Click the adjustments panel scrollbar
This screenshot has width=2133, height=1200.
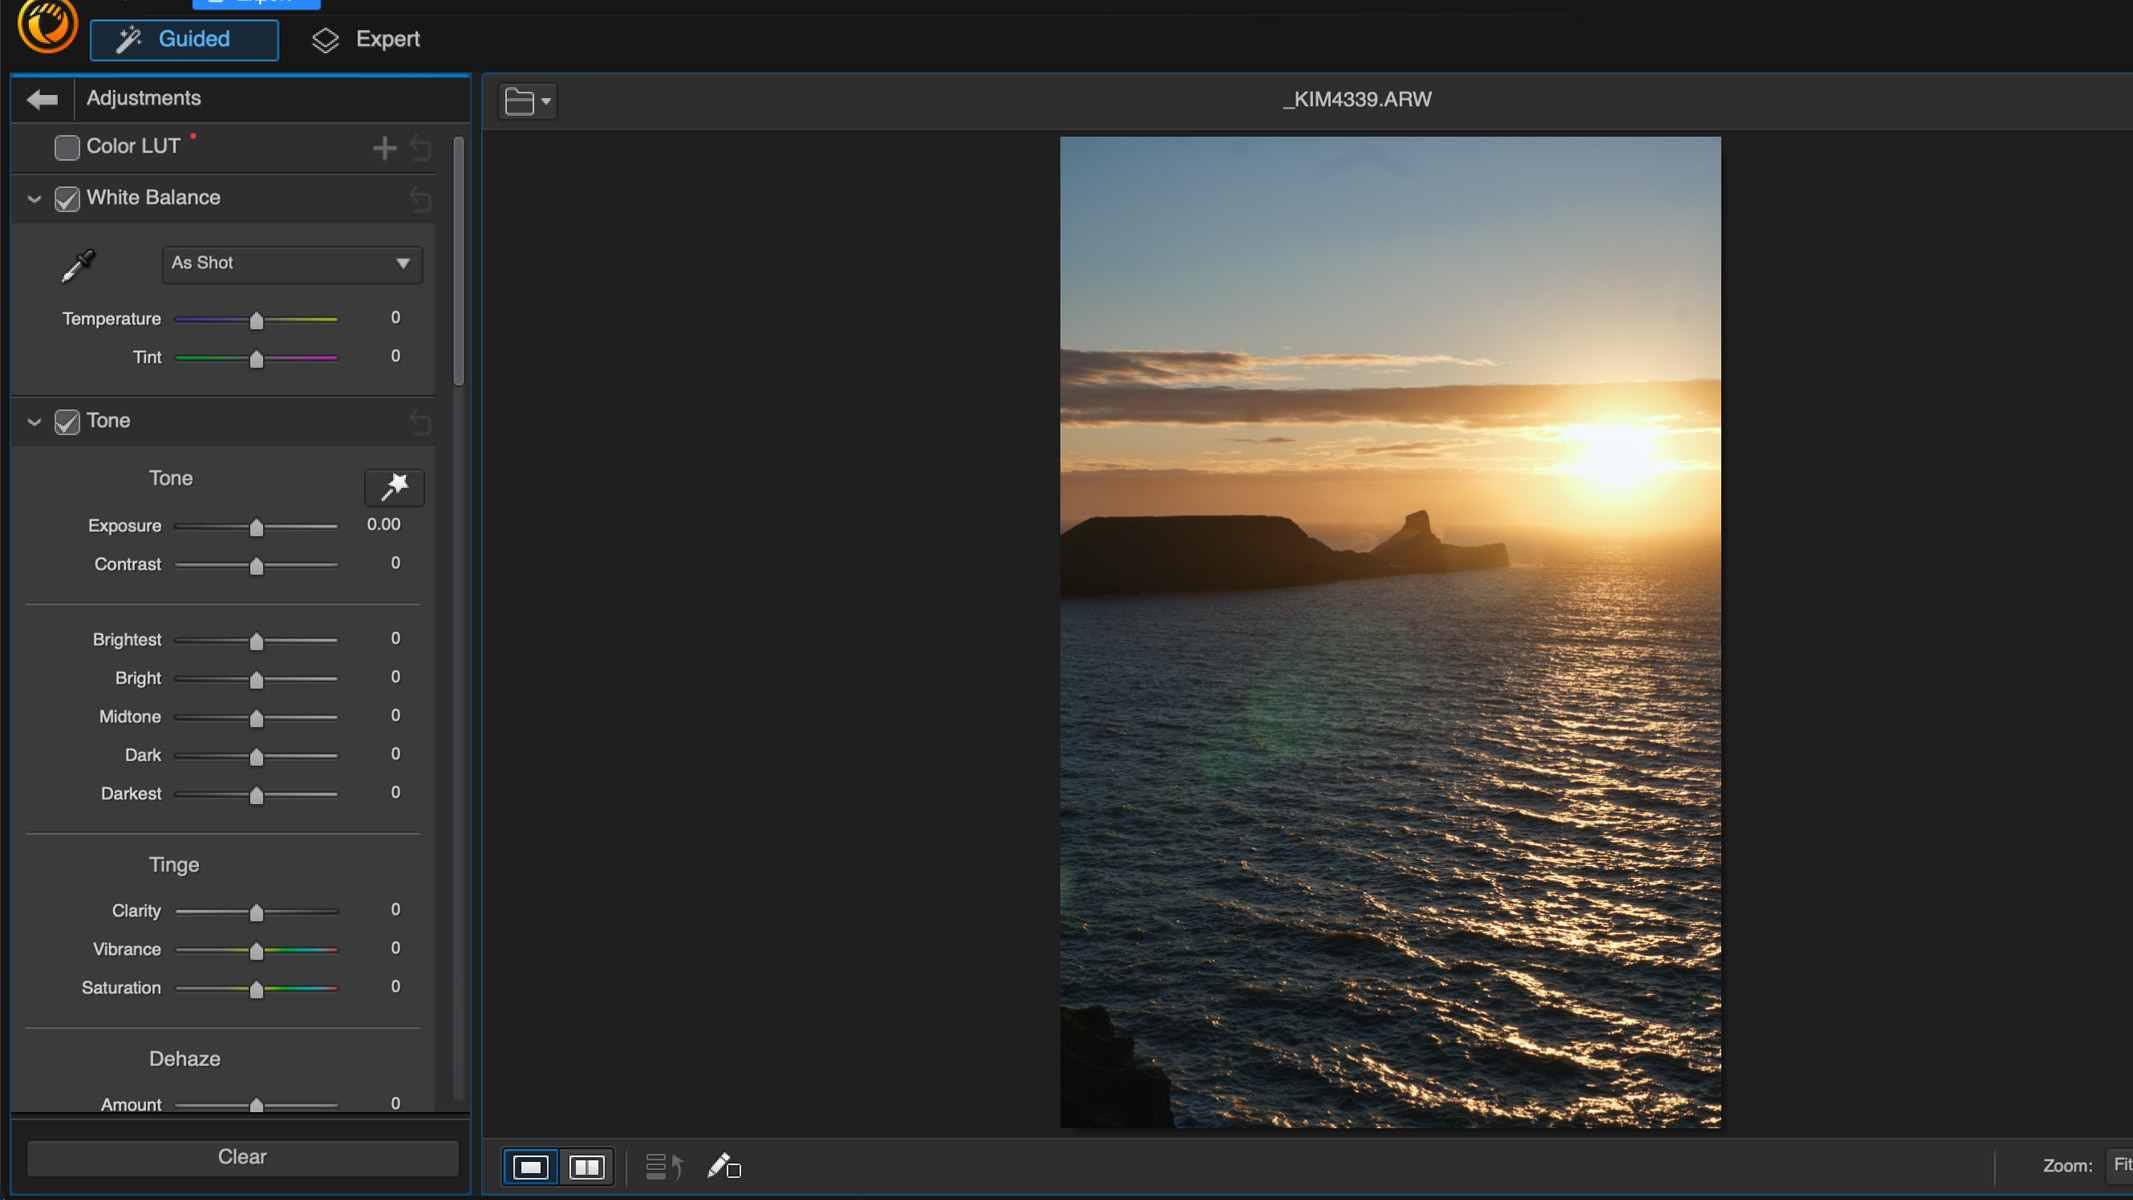coord(459,262)
